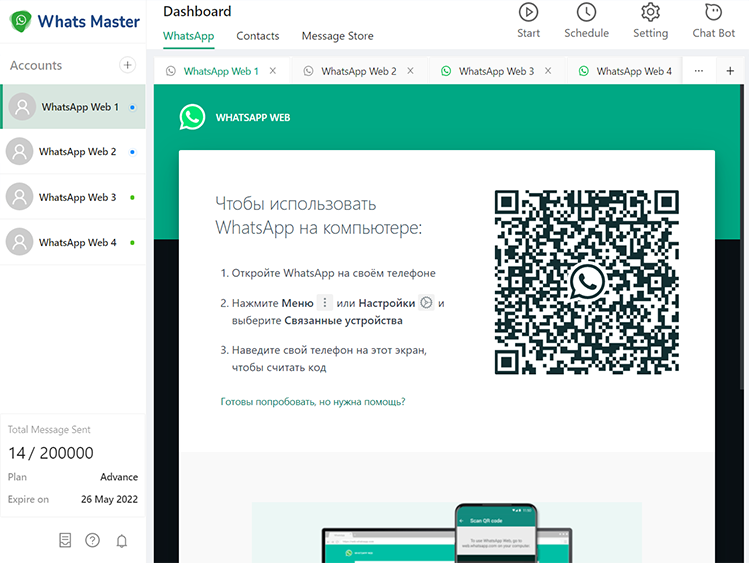Close the WhatsApp Web 1 tab
749x563 pixels.
click(x=273, y=71)
